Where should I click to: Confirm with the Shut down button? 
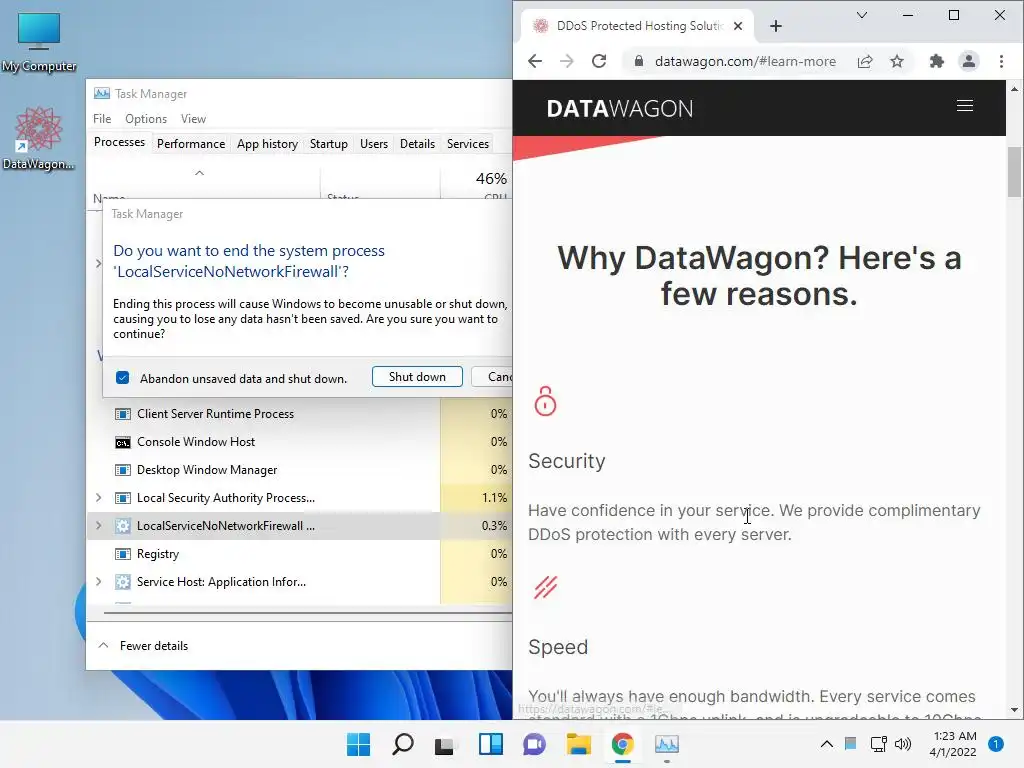click(417, 377)
